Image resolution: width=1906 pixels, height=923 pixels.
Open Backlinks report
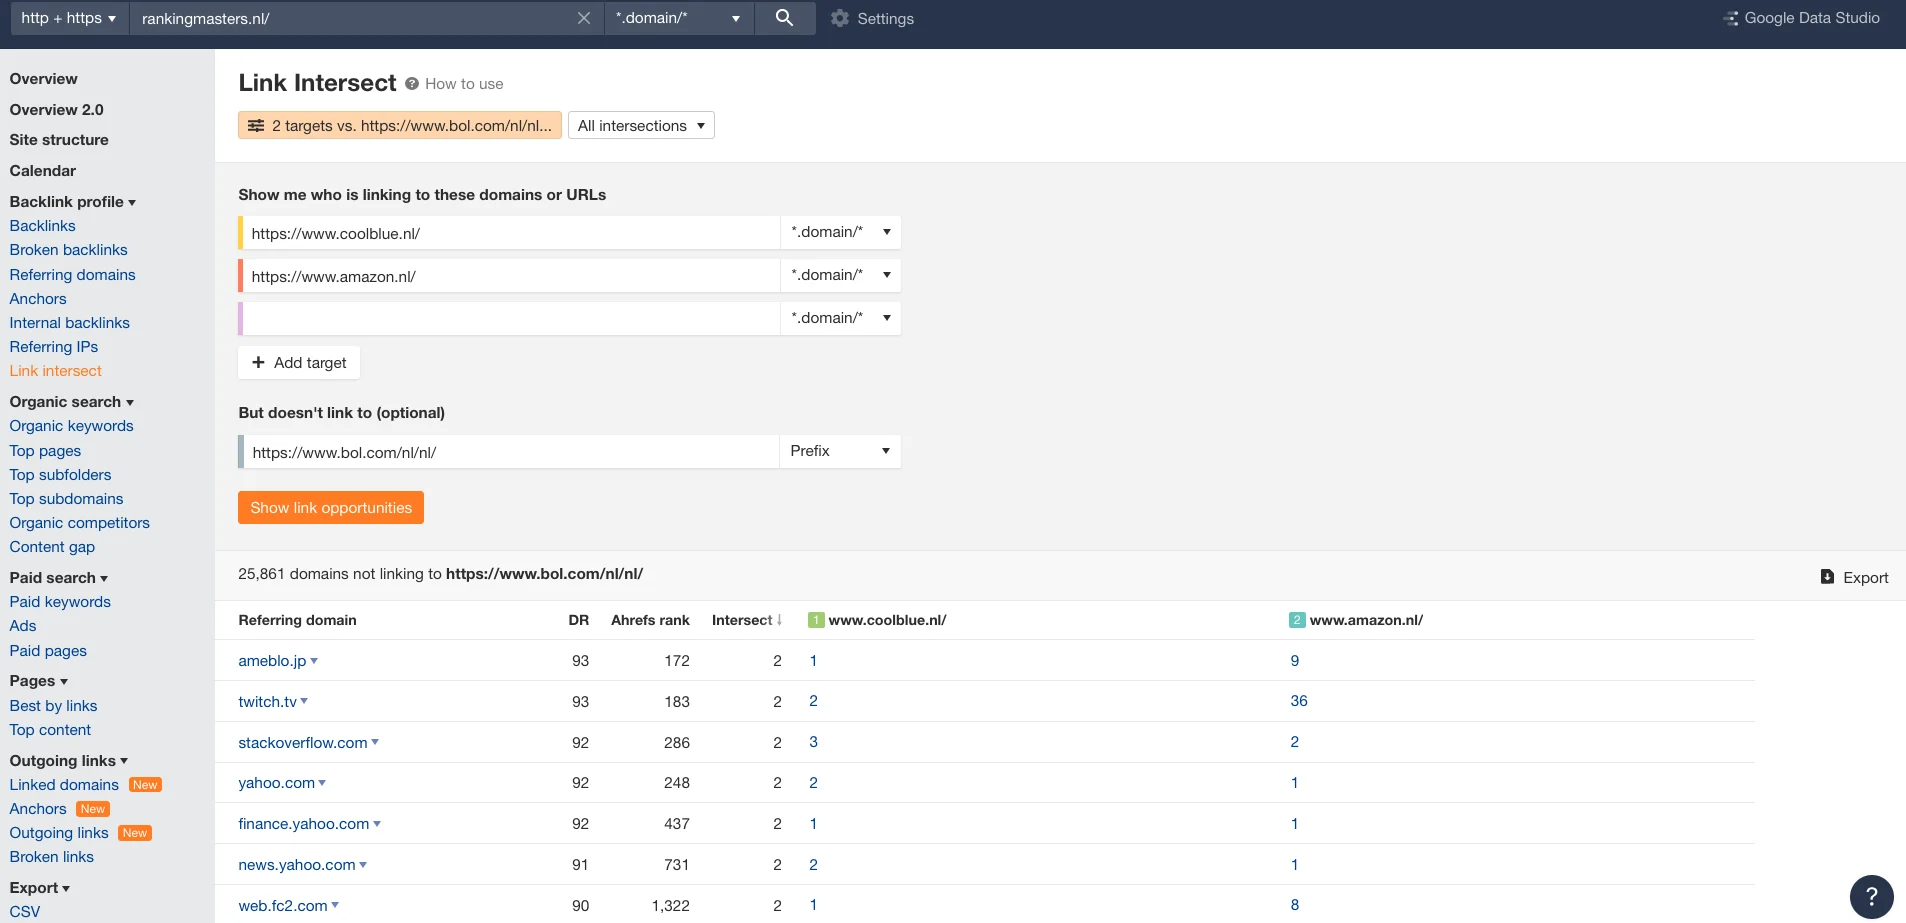42,226
